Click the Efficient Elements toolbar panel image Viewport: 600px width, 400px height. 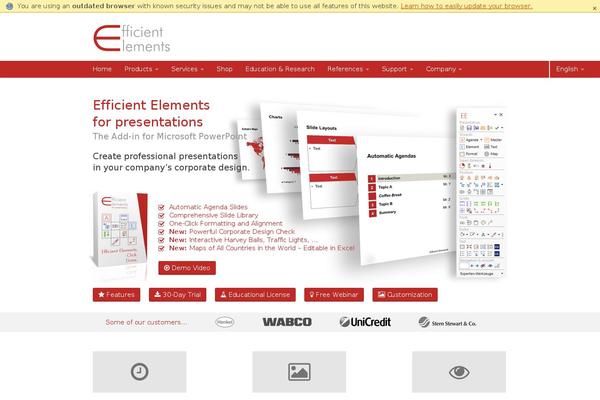pos(481,193)
